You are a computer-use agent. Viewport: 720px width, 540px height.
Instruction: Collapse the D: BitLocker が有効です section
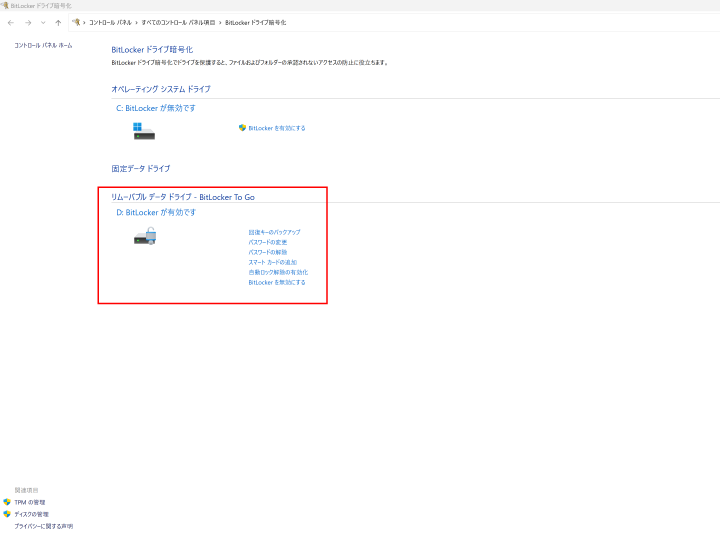click(156, 213)
